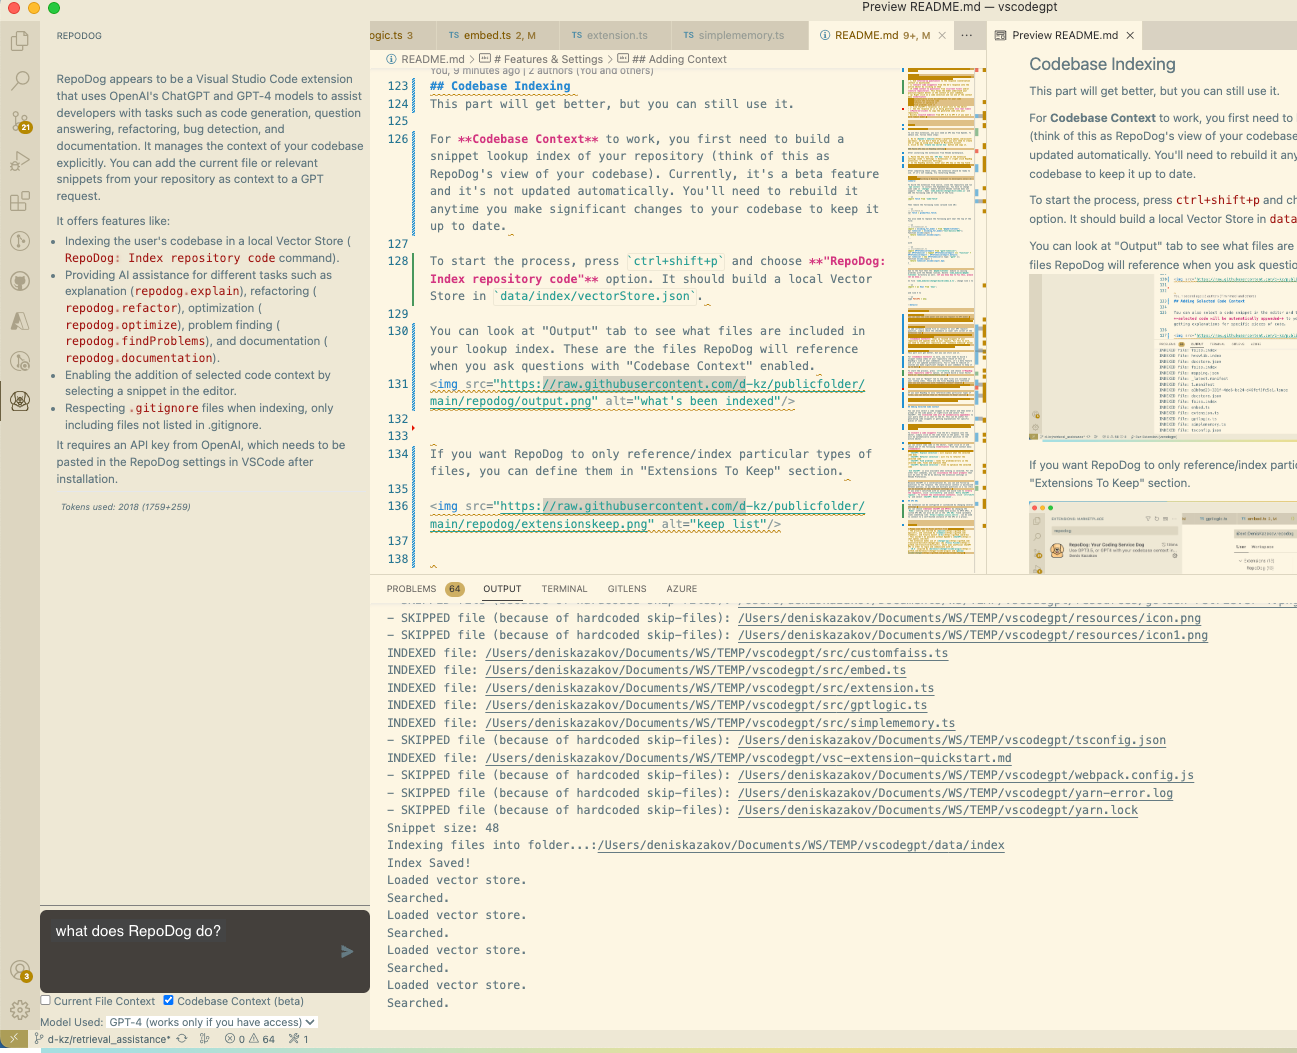Click the Synchronize Changes icon in status bar

(182, 1039)
